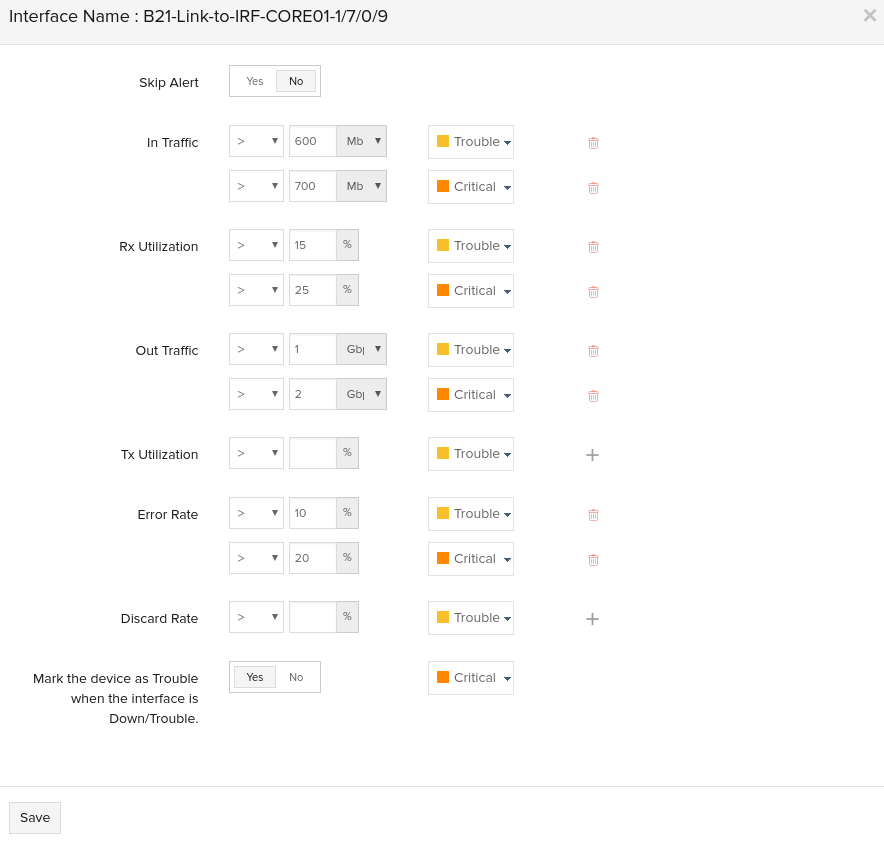Set Skip Alert to Yes
The image size is (884, 842).
pyautogui.click(x=254, y=81)
